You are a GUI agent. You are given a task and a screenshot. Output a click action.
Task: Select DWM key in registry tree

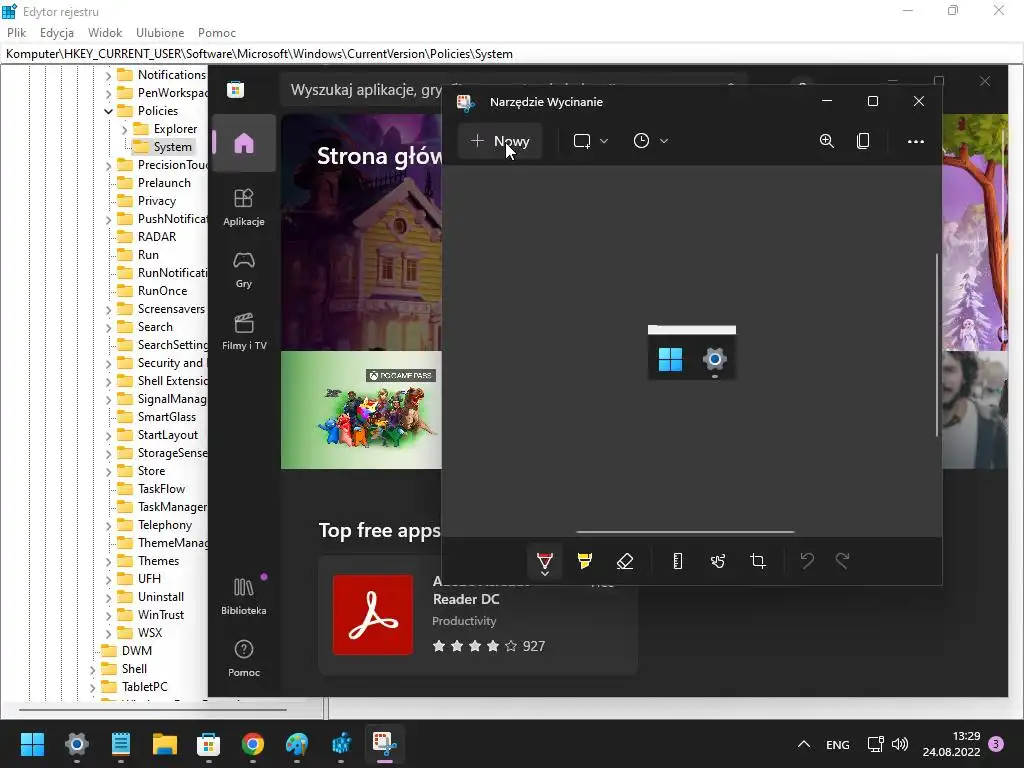[136, 650]
